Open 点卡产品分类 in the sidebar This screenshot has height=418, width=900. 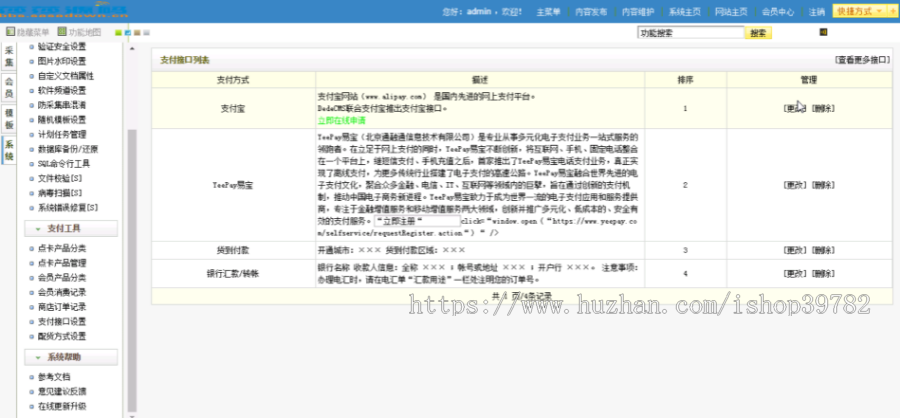click(x=62, y=248)
